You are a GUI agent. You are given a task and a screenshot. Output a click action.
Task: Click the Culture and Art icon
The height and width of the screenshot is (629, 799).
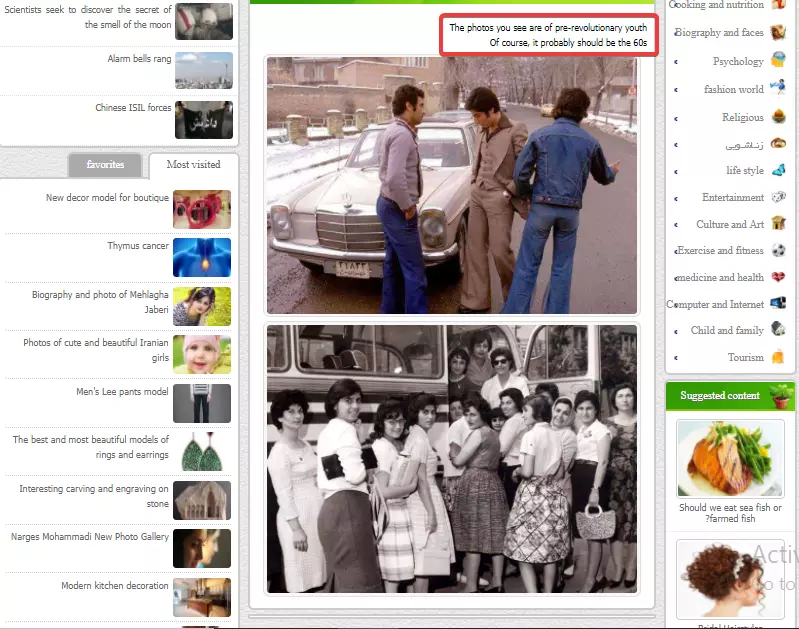(x=778, y=223)
